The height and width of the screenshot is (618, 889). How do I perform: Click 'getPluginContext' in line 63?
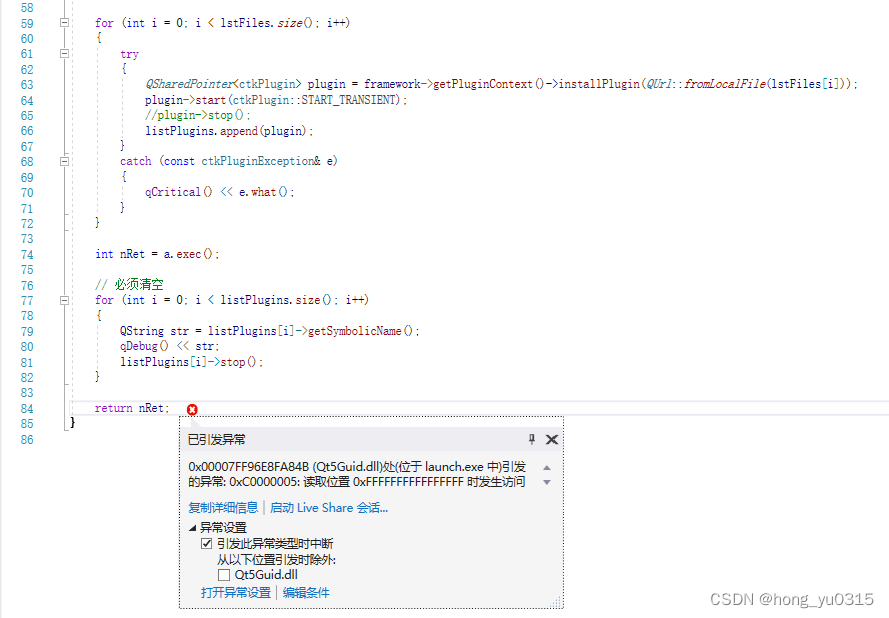[483, 84]
